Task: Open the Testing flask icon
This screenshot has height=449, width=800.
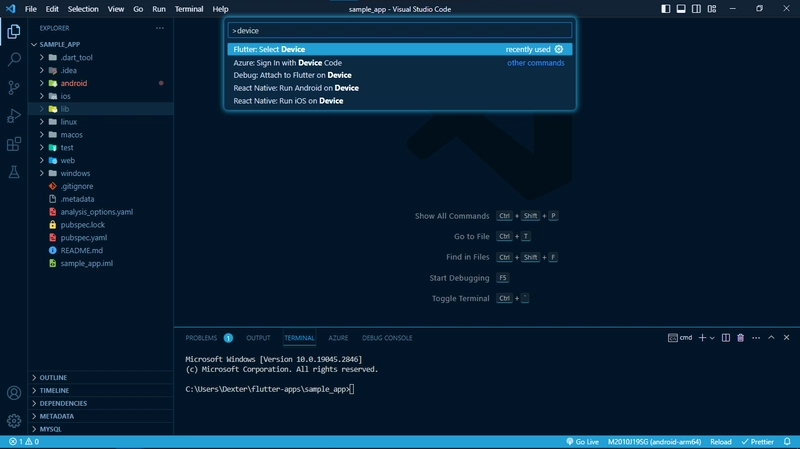Action: [14, 172]
